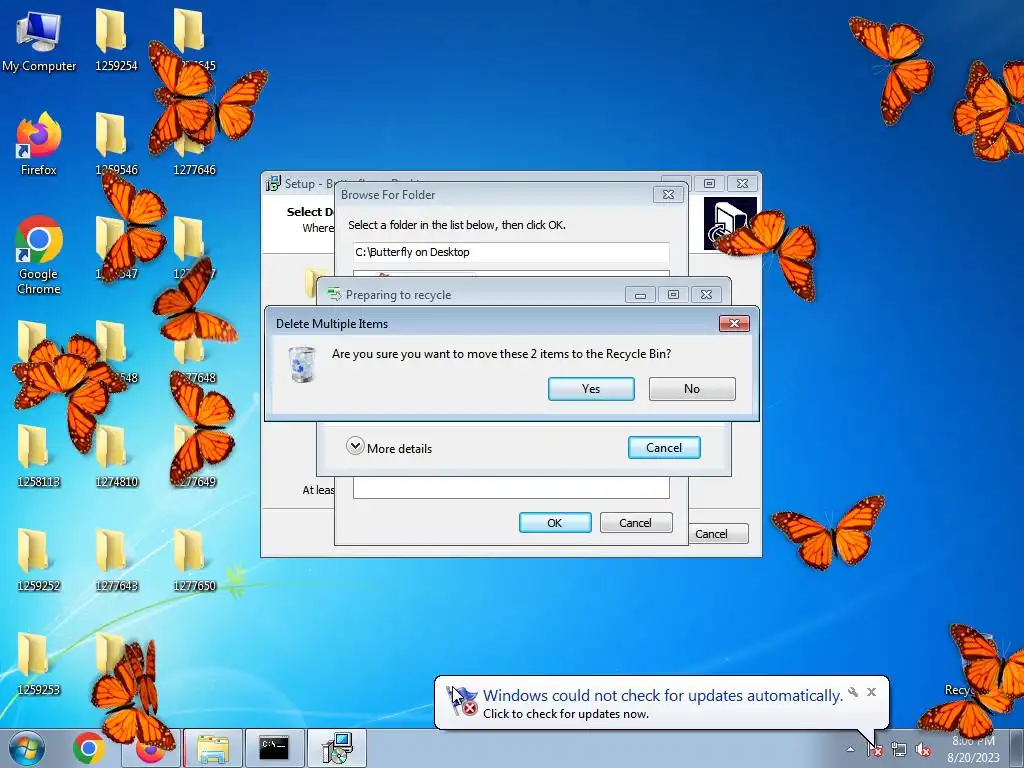
Task: Select folder 1277650 on desktop
Action: (195, 560)
